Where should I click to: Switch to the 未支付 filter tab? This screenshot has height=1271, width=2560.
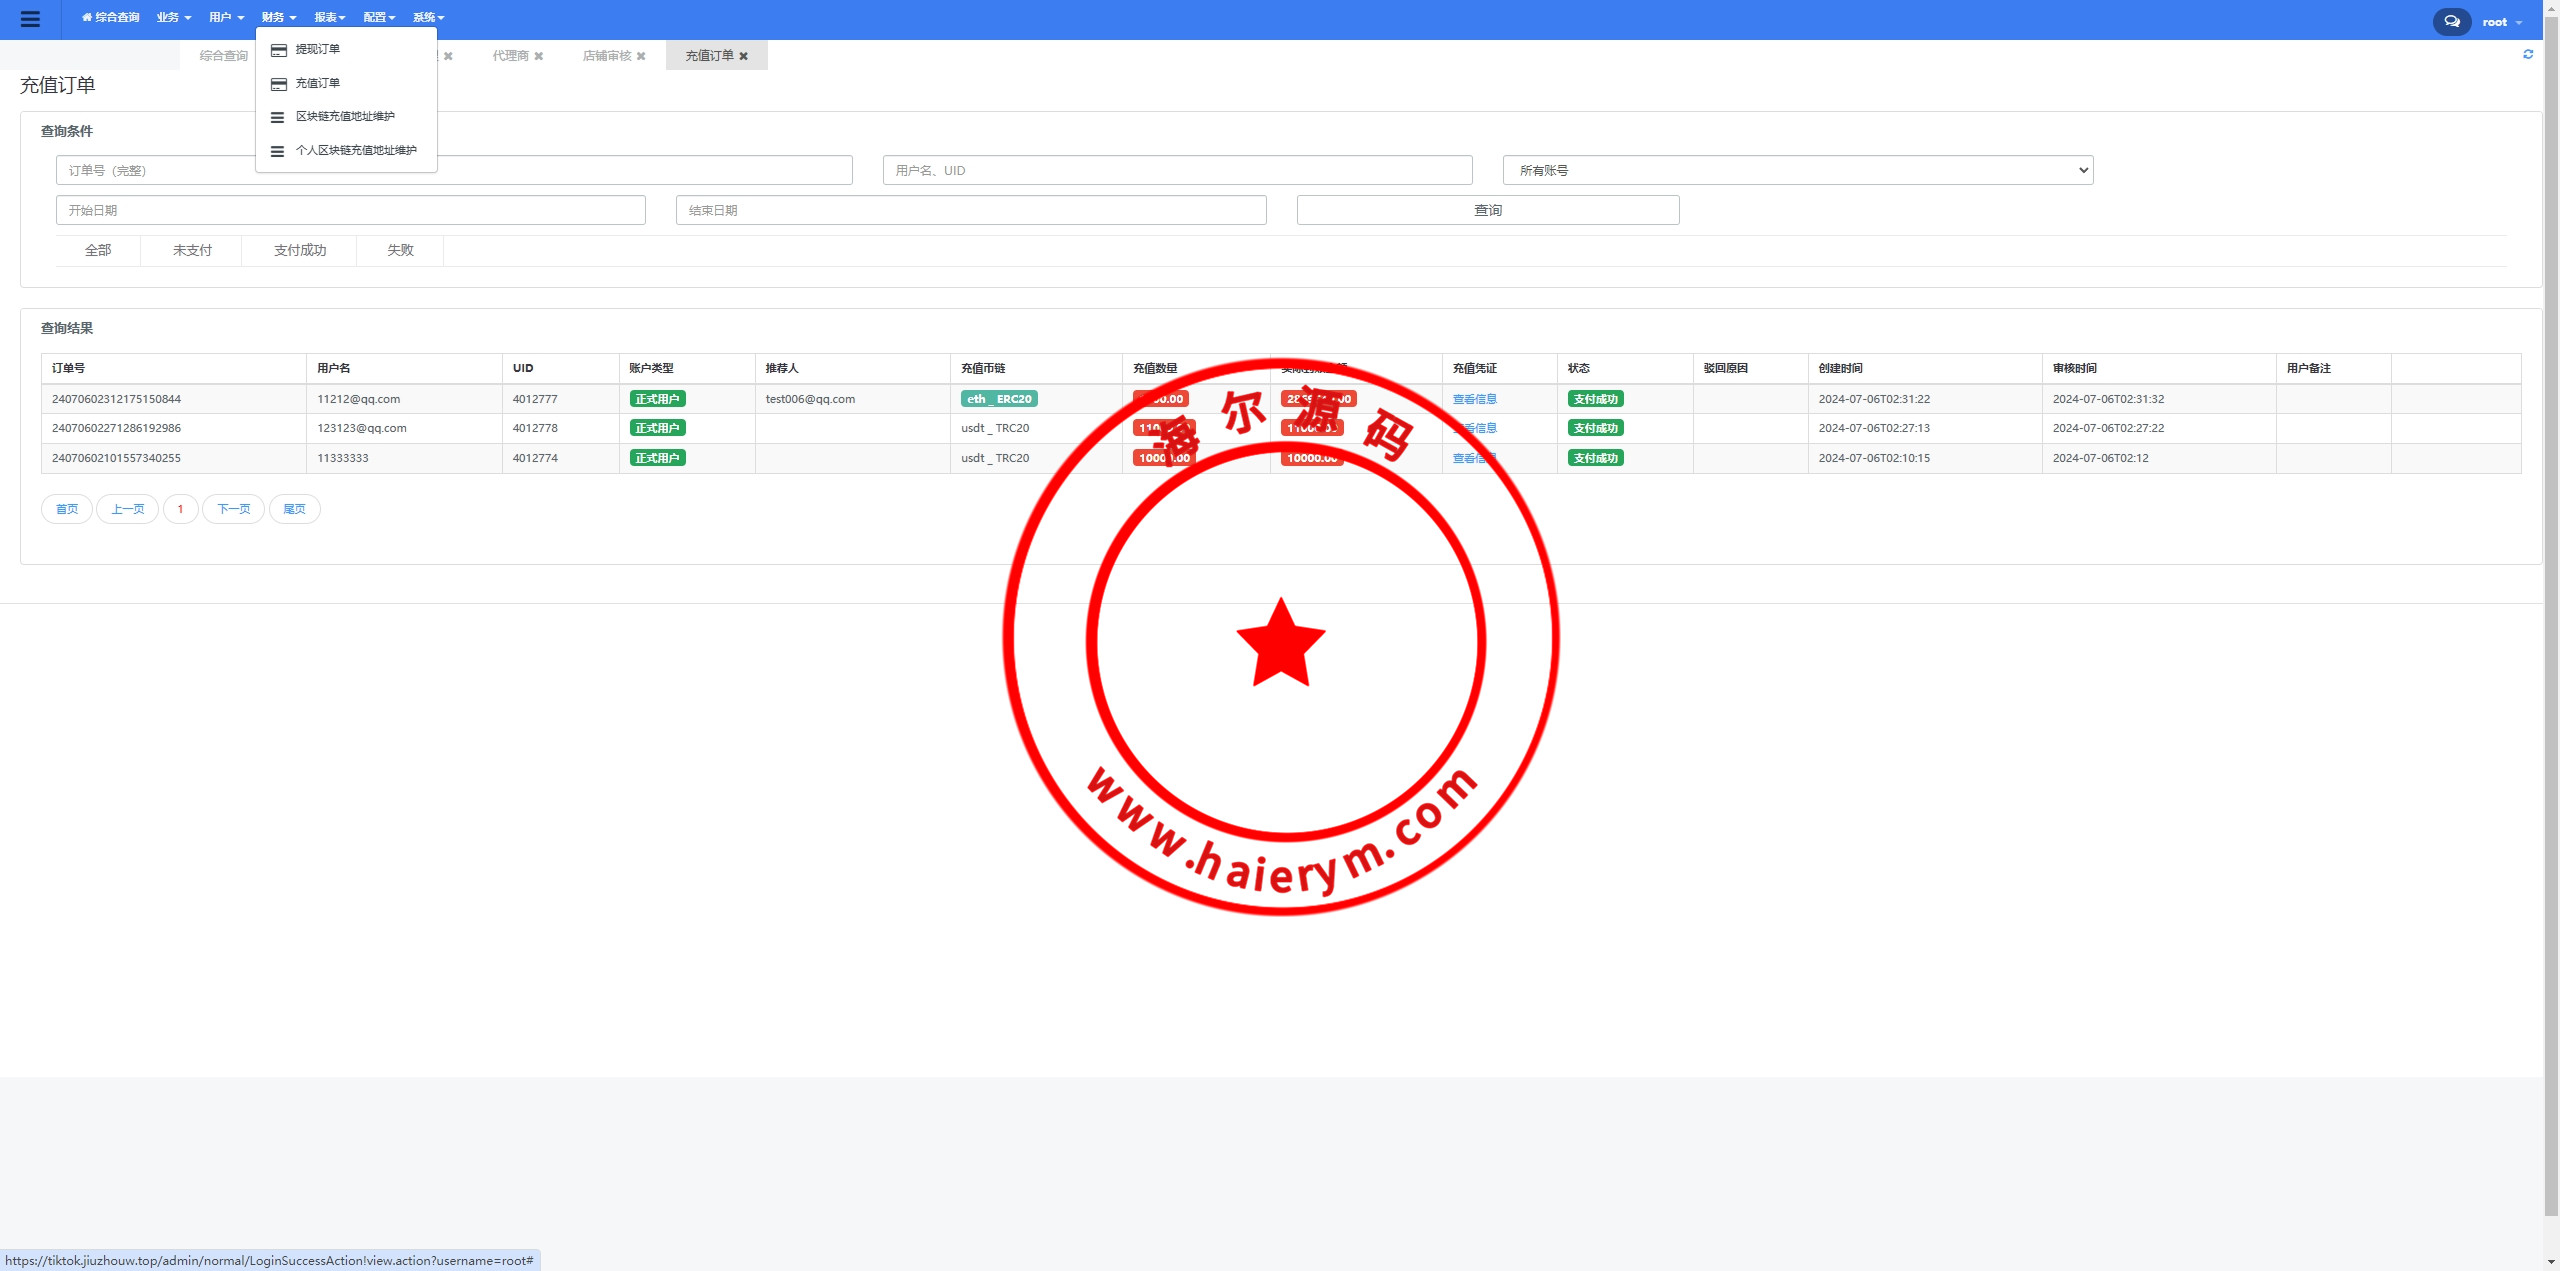click(192, 250)
